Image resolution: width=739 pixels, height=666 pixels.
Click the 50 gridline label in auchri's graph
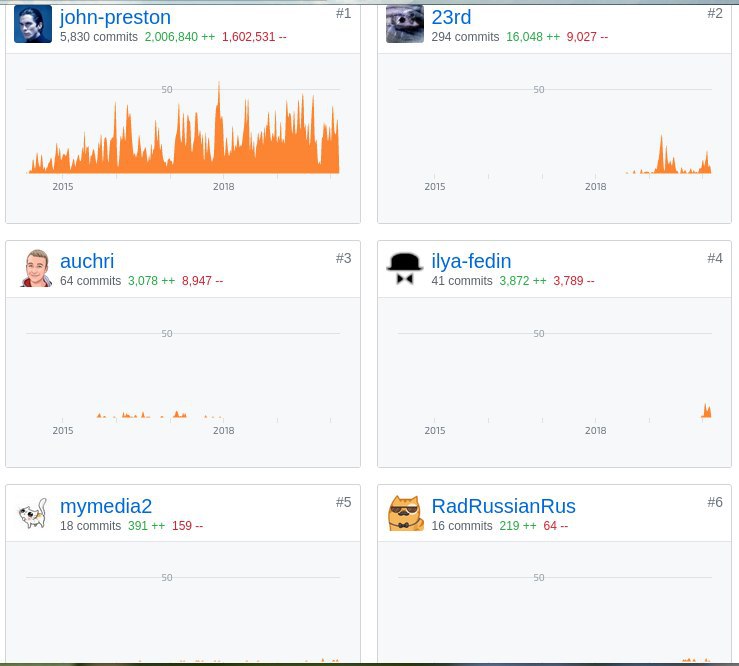click(x=167, y=334)
